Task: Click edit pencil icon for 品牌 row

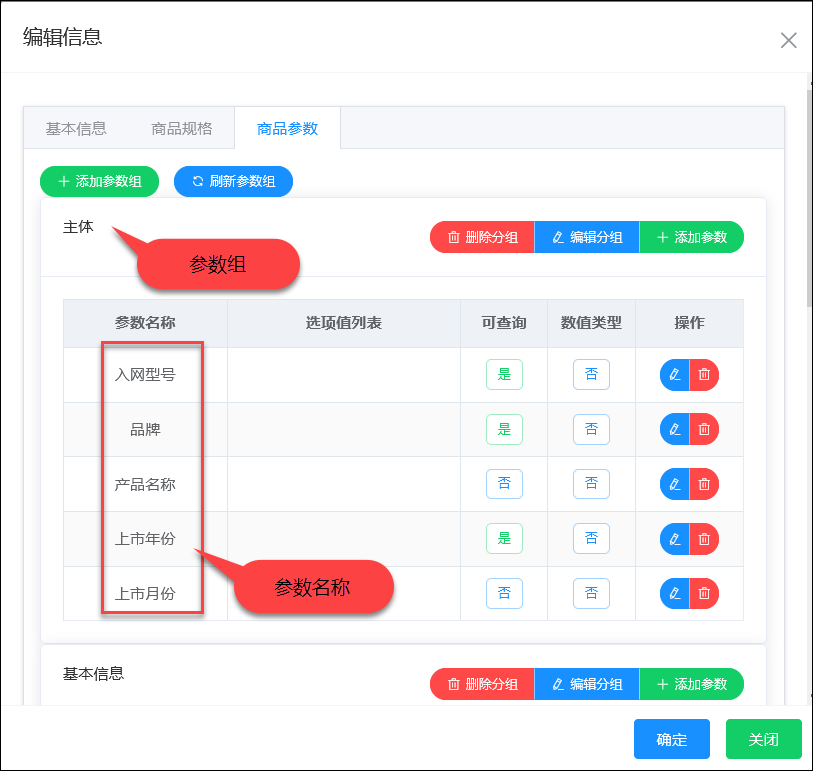Action: pos(675,429)
